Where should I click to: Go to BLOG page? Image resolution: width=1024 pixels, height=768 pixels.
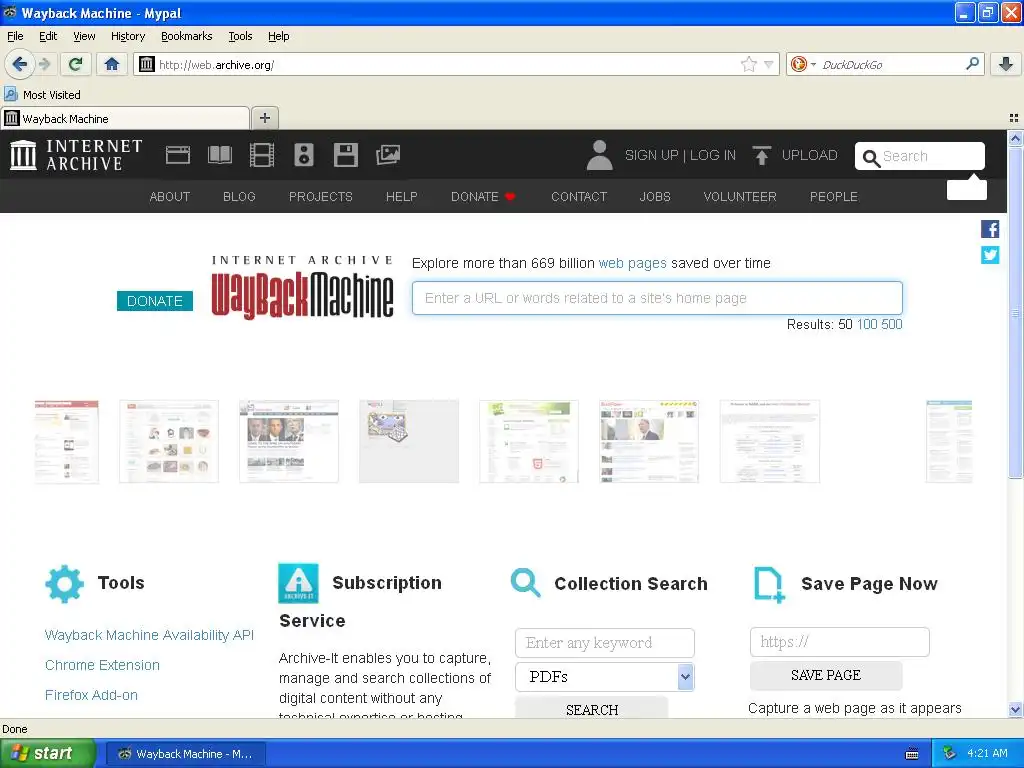pyautogui.click(x=239, y=197)
